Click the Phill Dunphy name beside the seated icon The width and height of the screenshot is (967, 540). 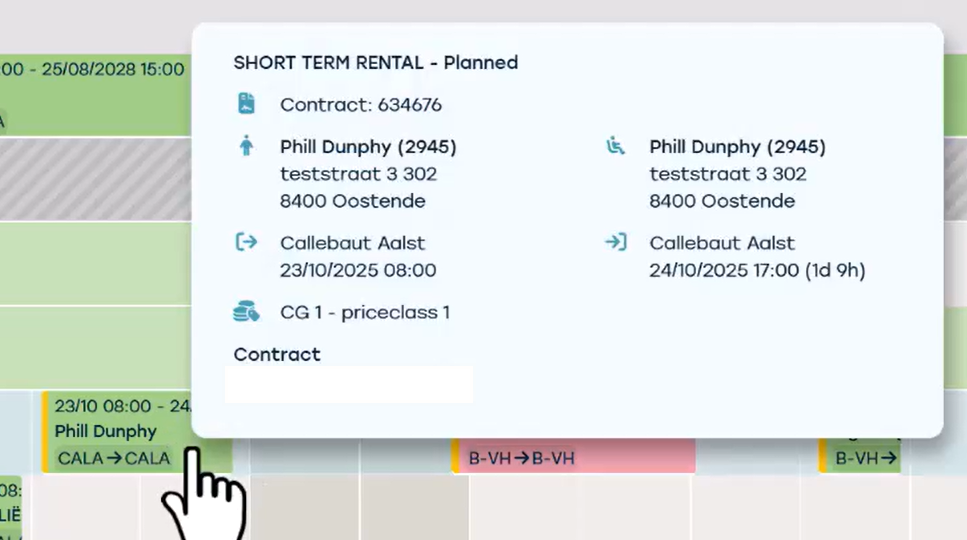pyautogui.click(x=737, y=147)
